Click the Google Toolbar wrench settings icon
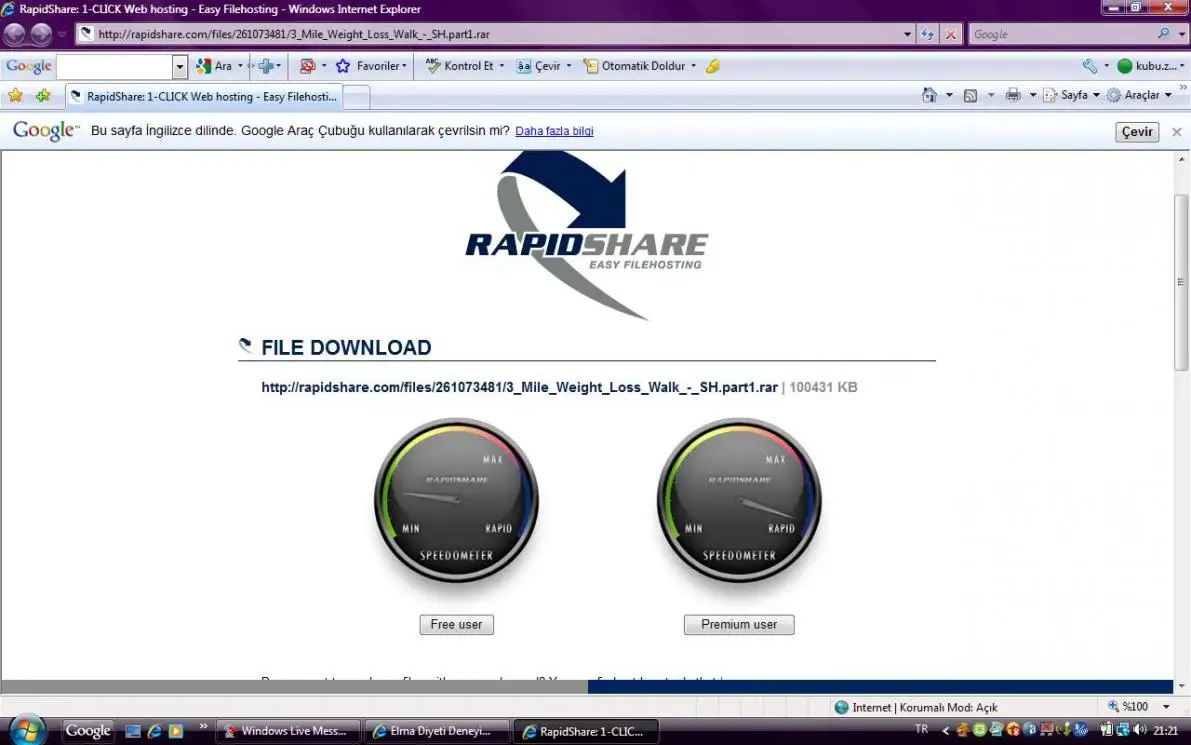Image resolution: width=1191 pixels, height=745 pixels. coord(1090,66)
